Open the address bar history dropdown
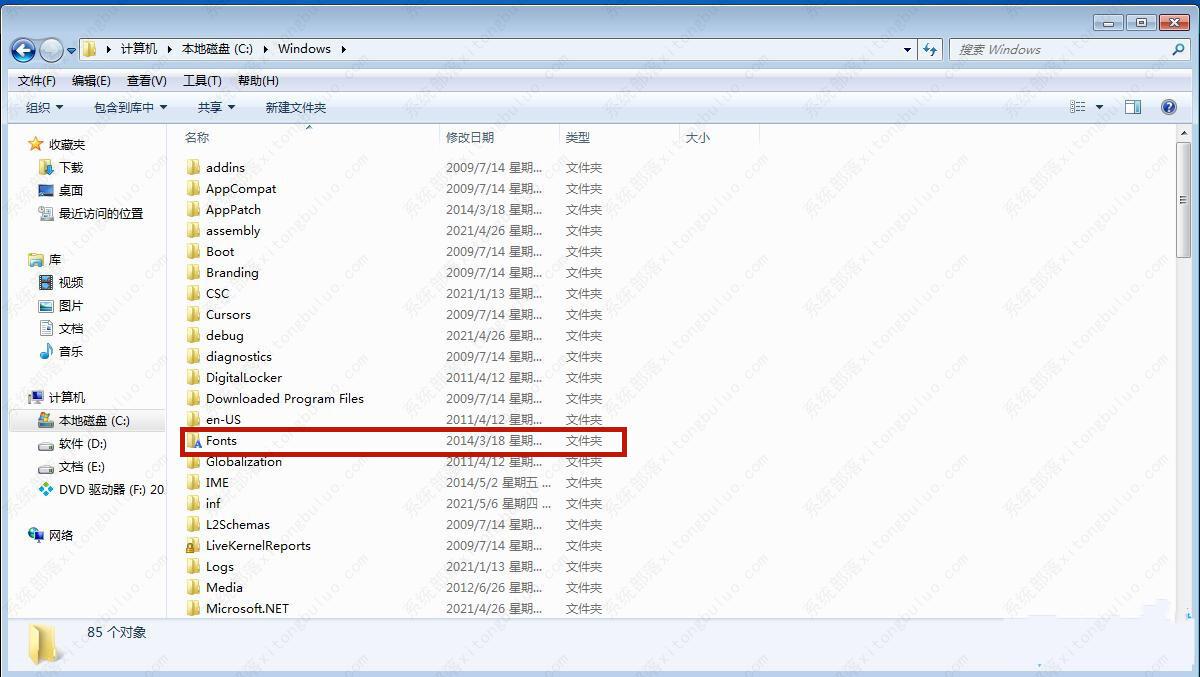Screen dimensions: 1200x677 tap(906, 48)
